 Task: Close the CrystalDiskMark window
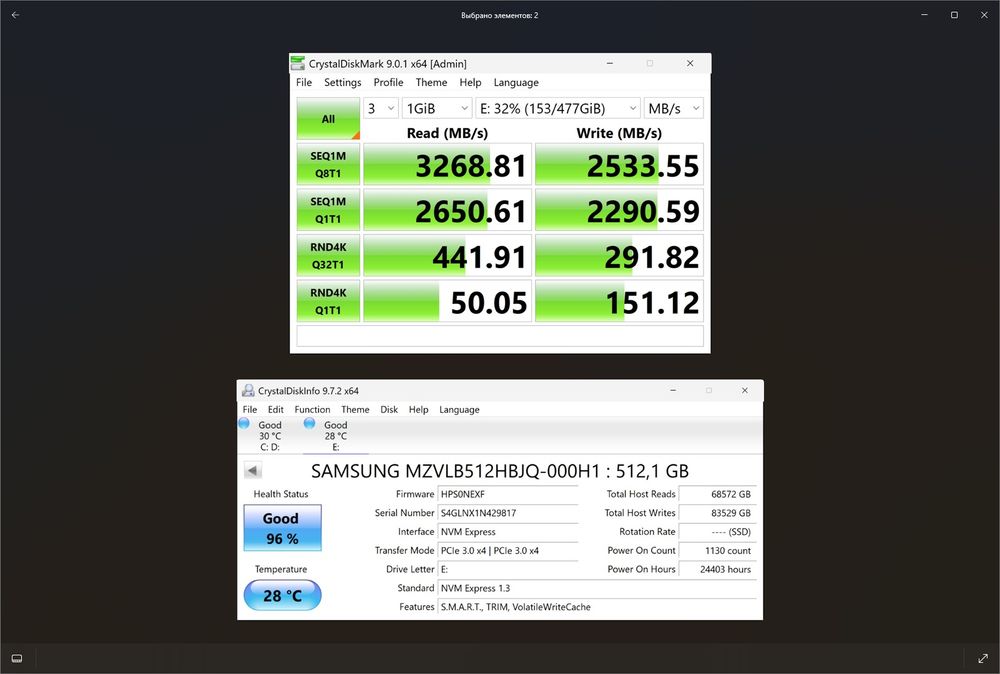pos(690,63)
